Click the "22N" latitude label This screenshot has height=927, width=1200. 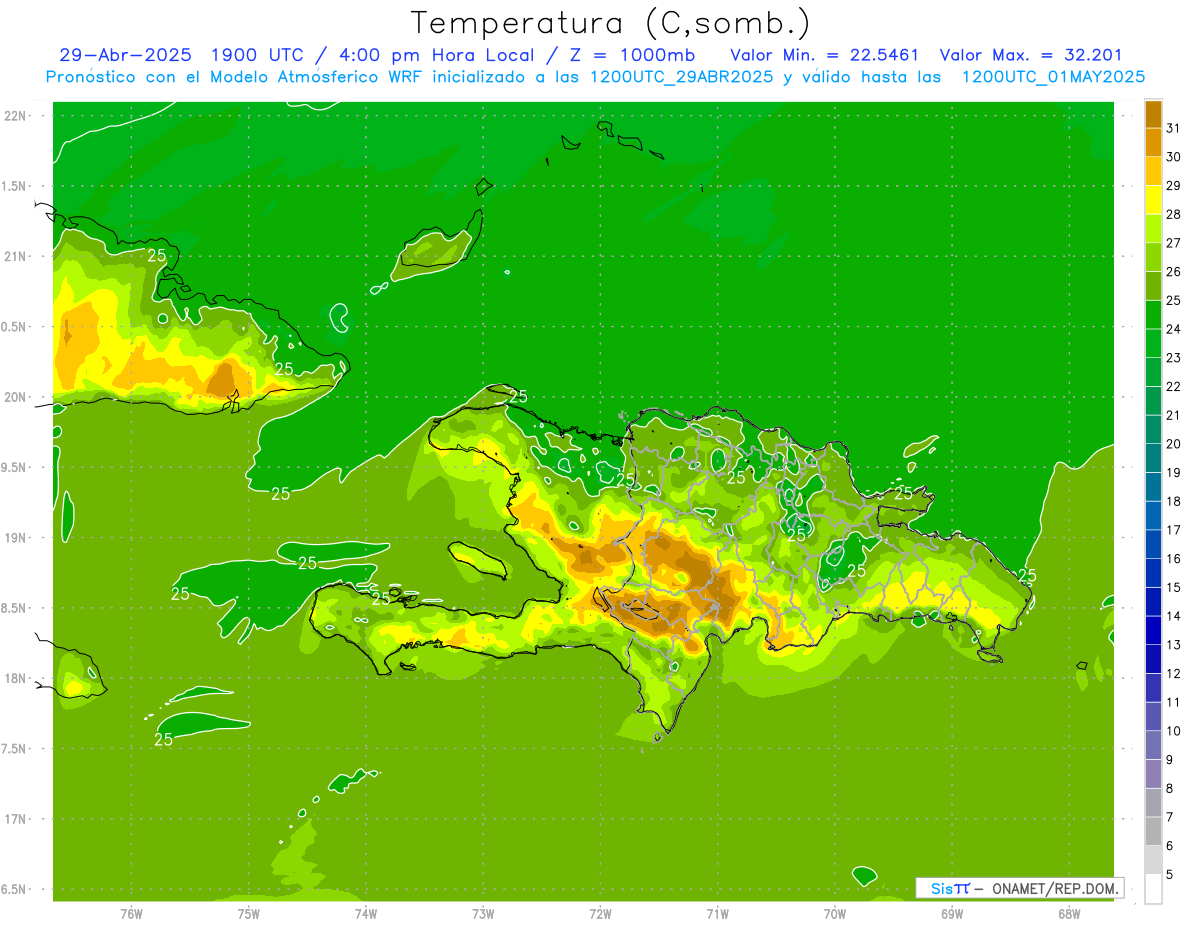point(16,116)
